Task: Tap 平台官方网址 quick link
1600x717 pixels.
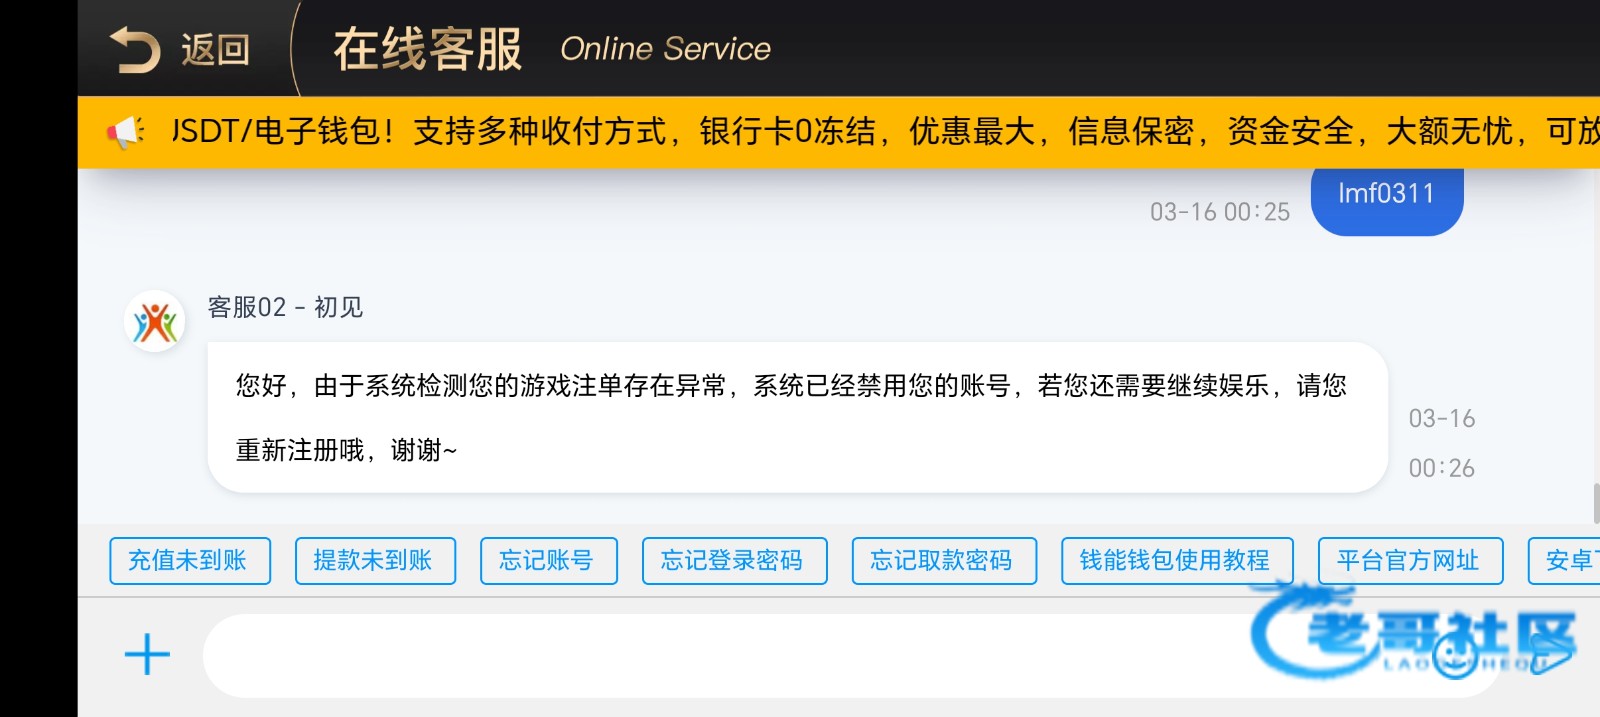Action: pos(1409,561)
